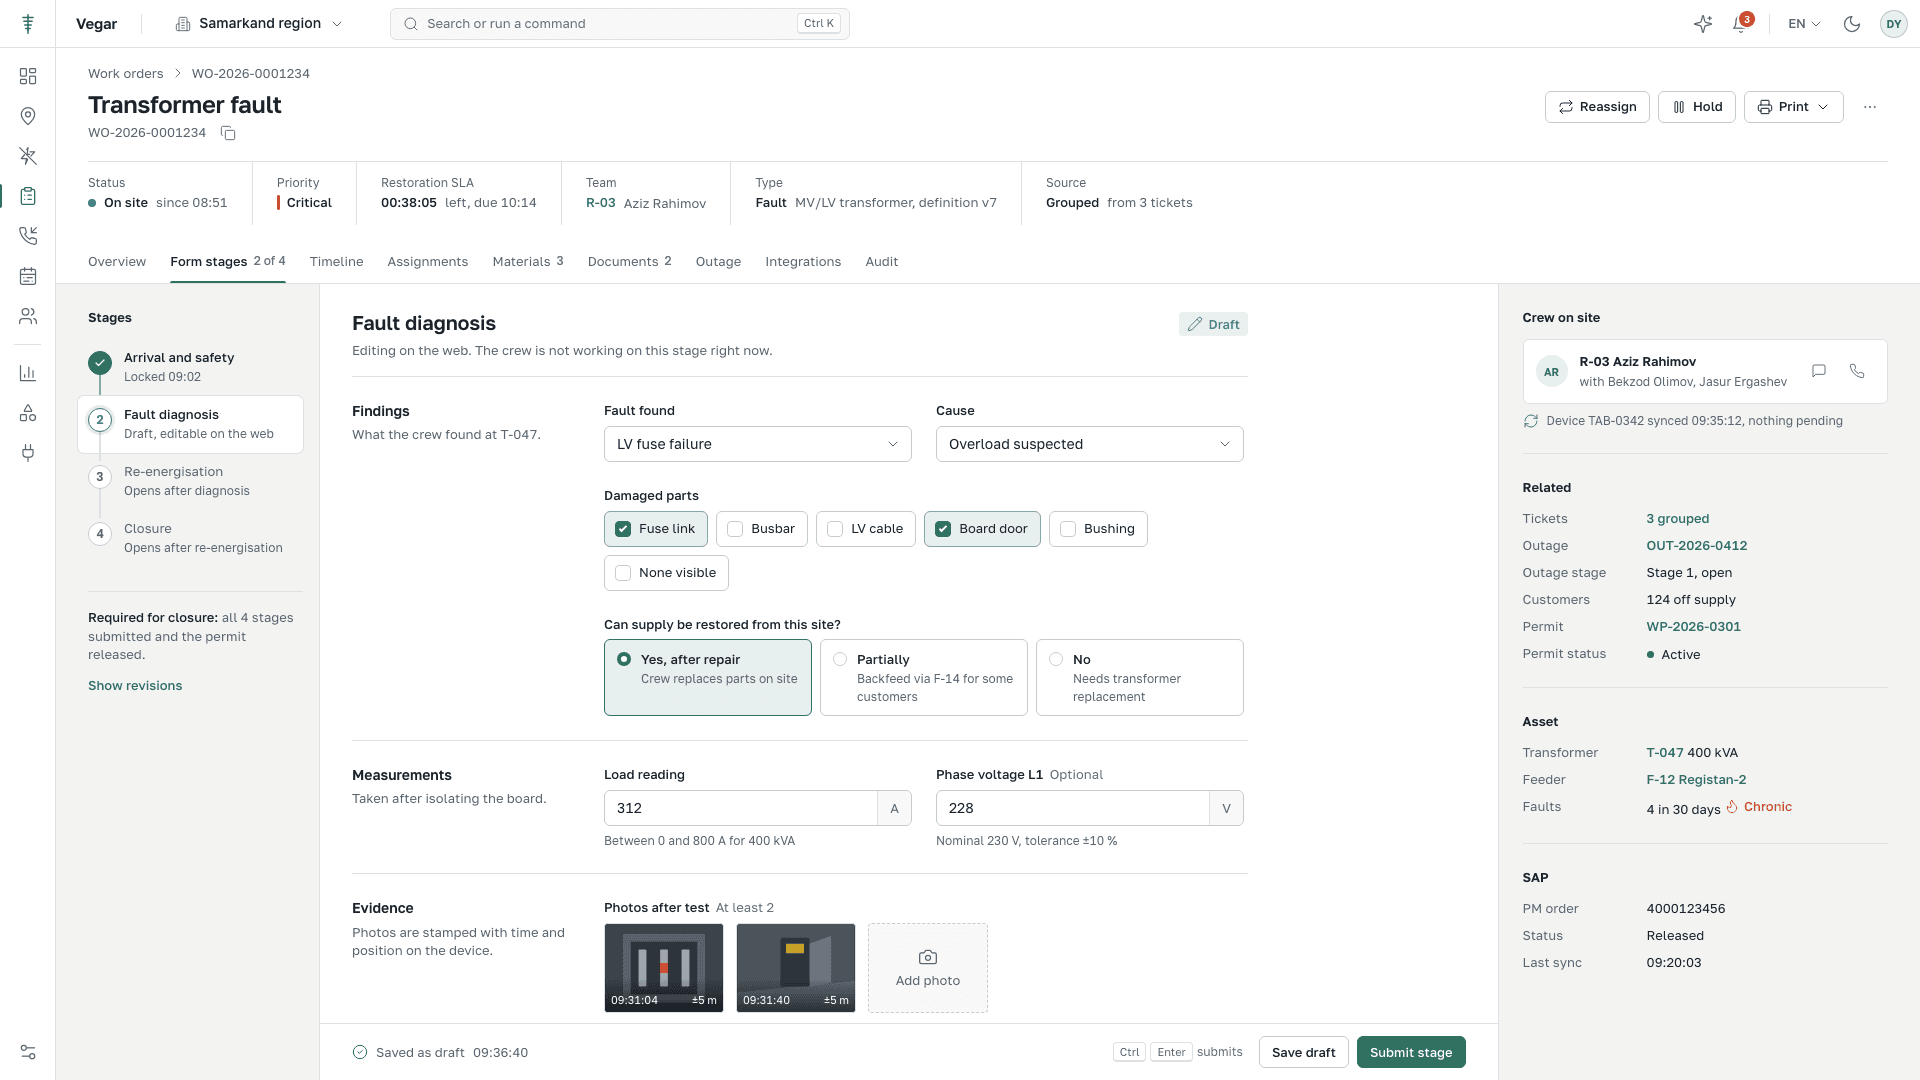The width and height of the screenshot is (1920, 1080).
Task: Click the Add photo tile
Action: coord(928,968)
